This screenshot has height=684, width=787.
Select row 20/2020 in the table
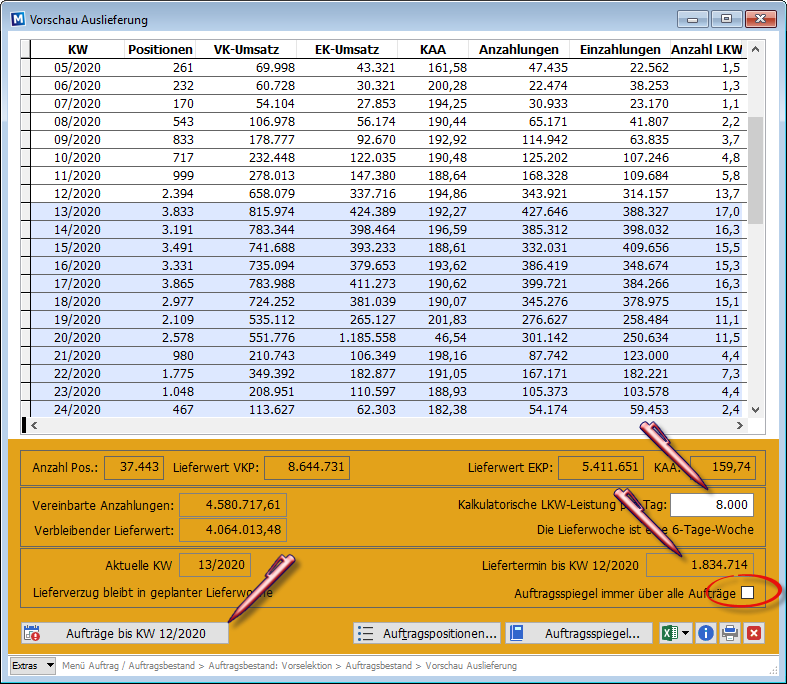384,338
